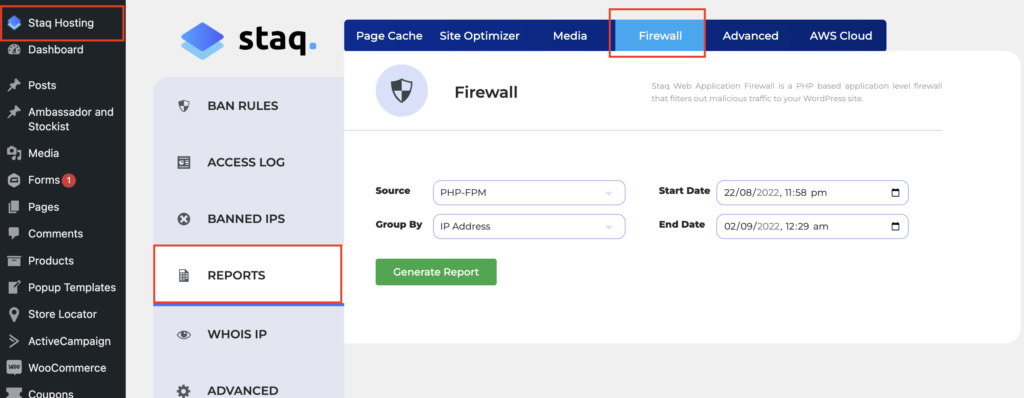The image size is (1024, 398).
Task: Click the Banned IPs cross-circle icon
Action: tap(184, 219)
